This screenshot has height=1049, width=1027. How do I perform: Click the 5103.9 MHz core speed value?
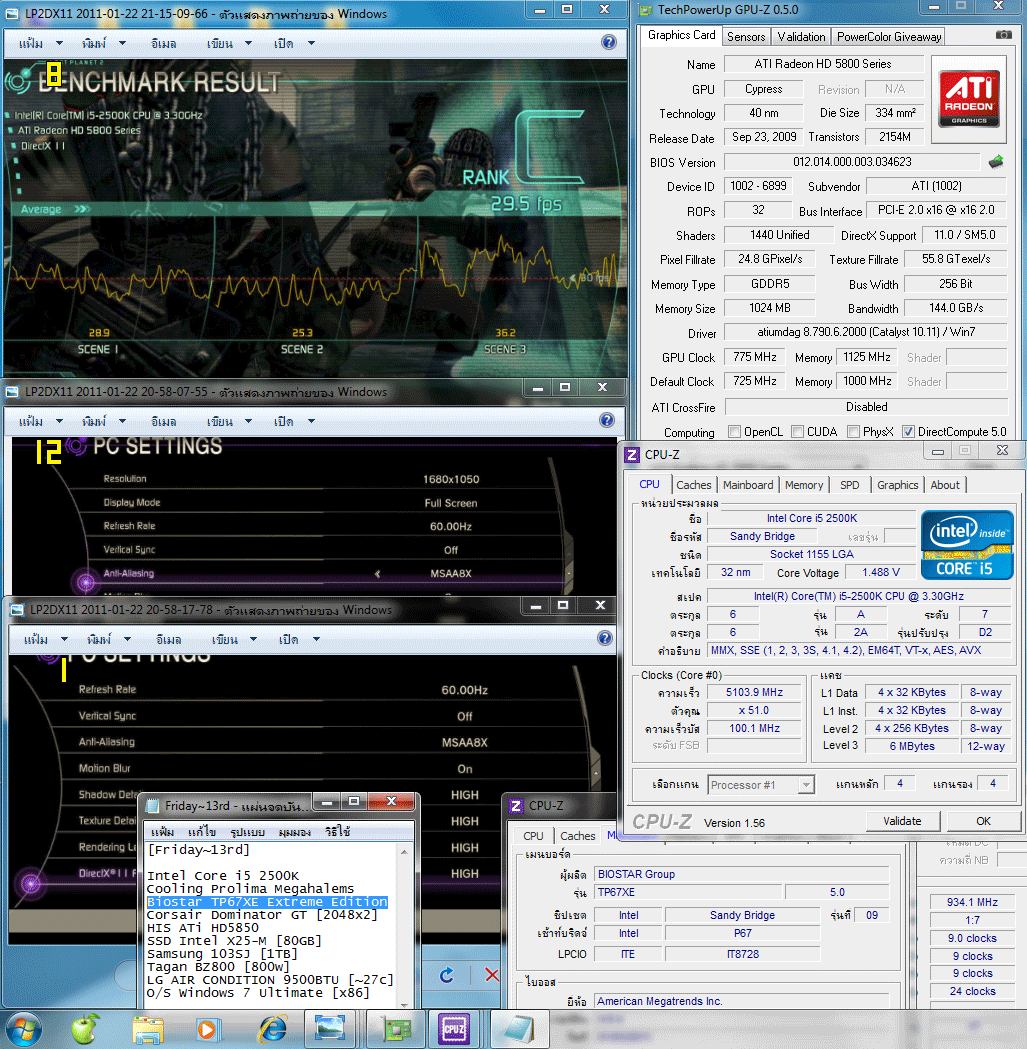tap(754, 692)
